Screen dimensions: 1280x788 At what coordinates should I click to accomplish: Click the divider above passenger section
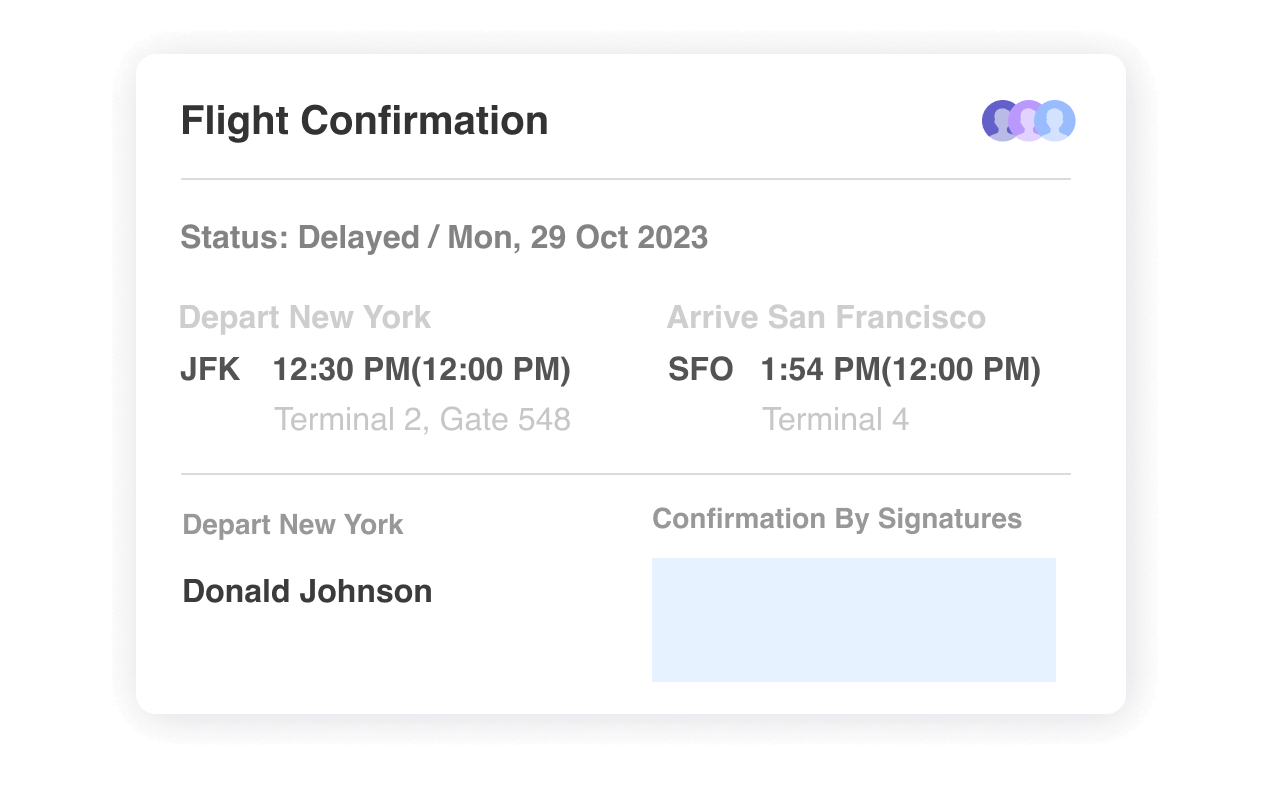coord(626,474)
